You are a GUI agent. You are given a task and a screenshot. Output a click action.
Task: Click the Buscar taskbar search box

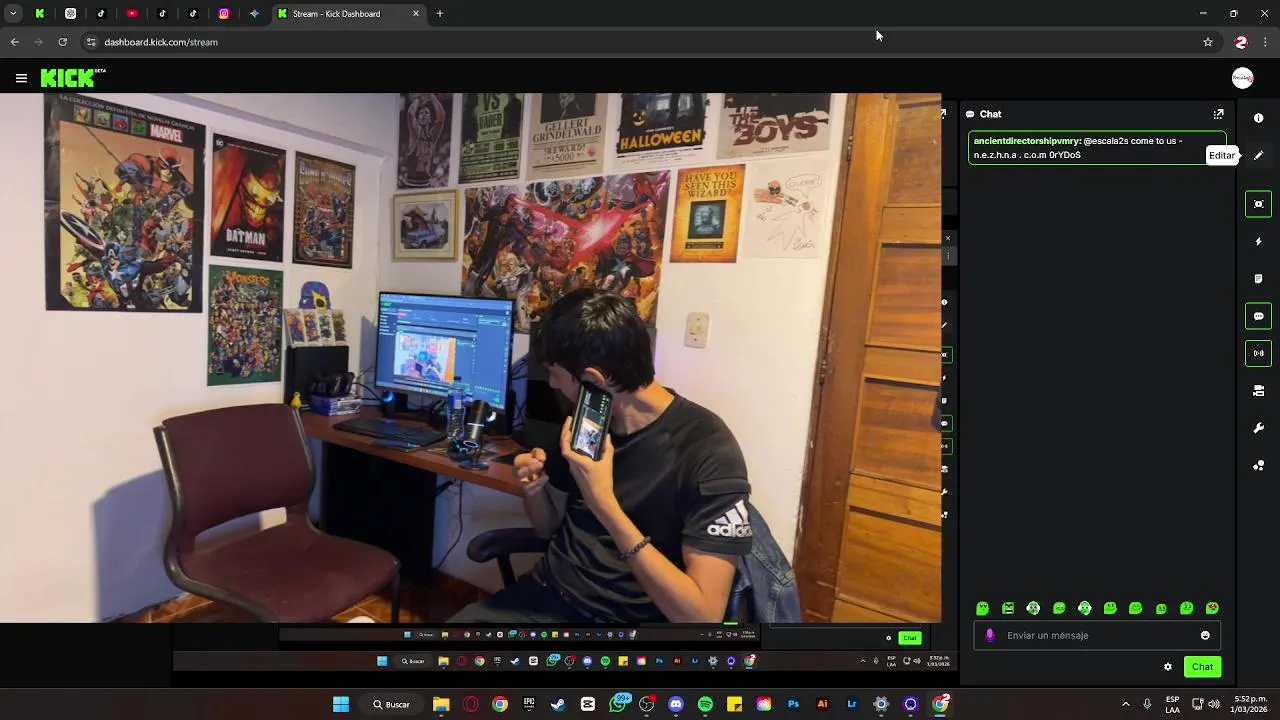[x=391, y=704]
